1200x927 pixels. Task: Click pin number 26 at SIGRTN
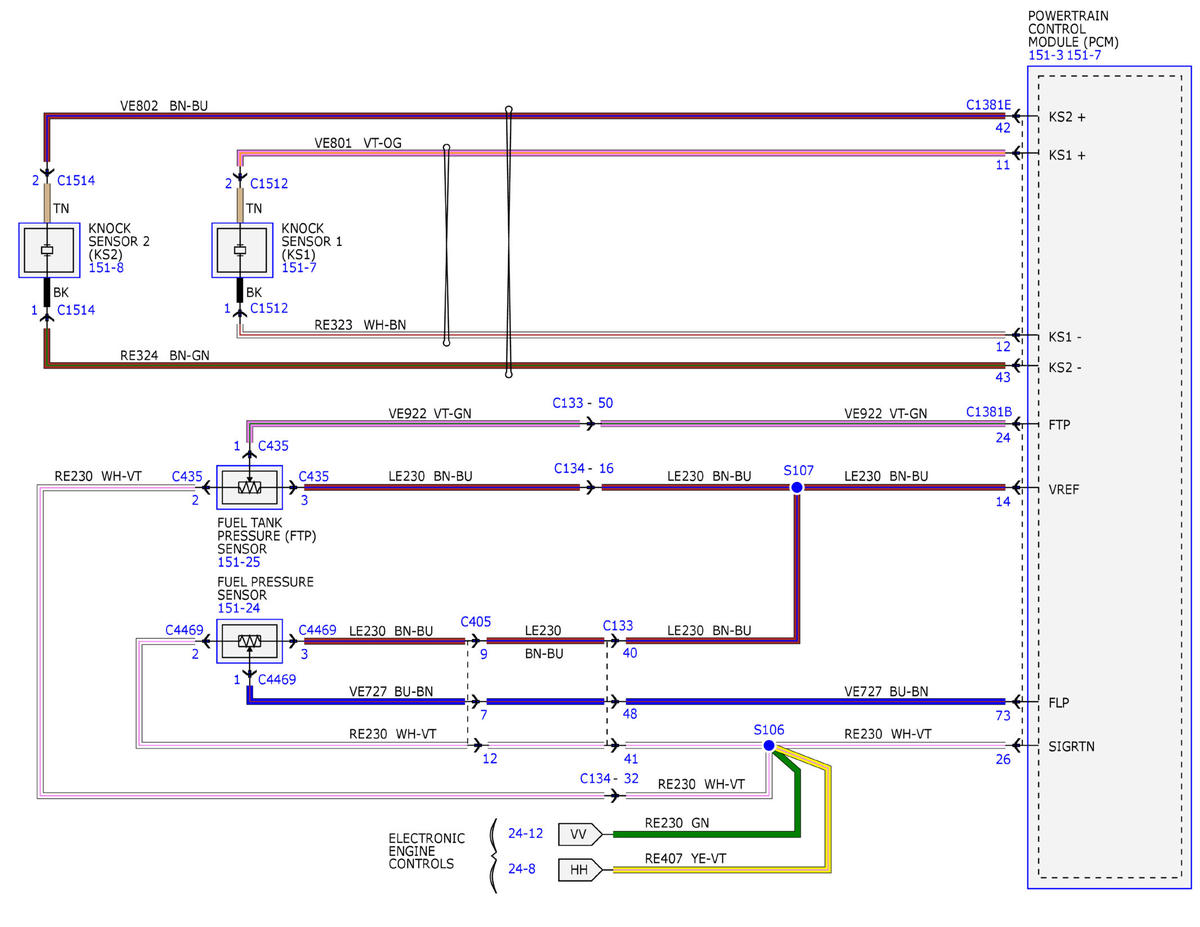1003,759
